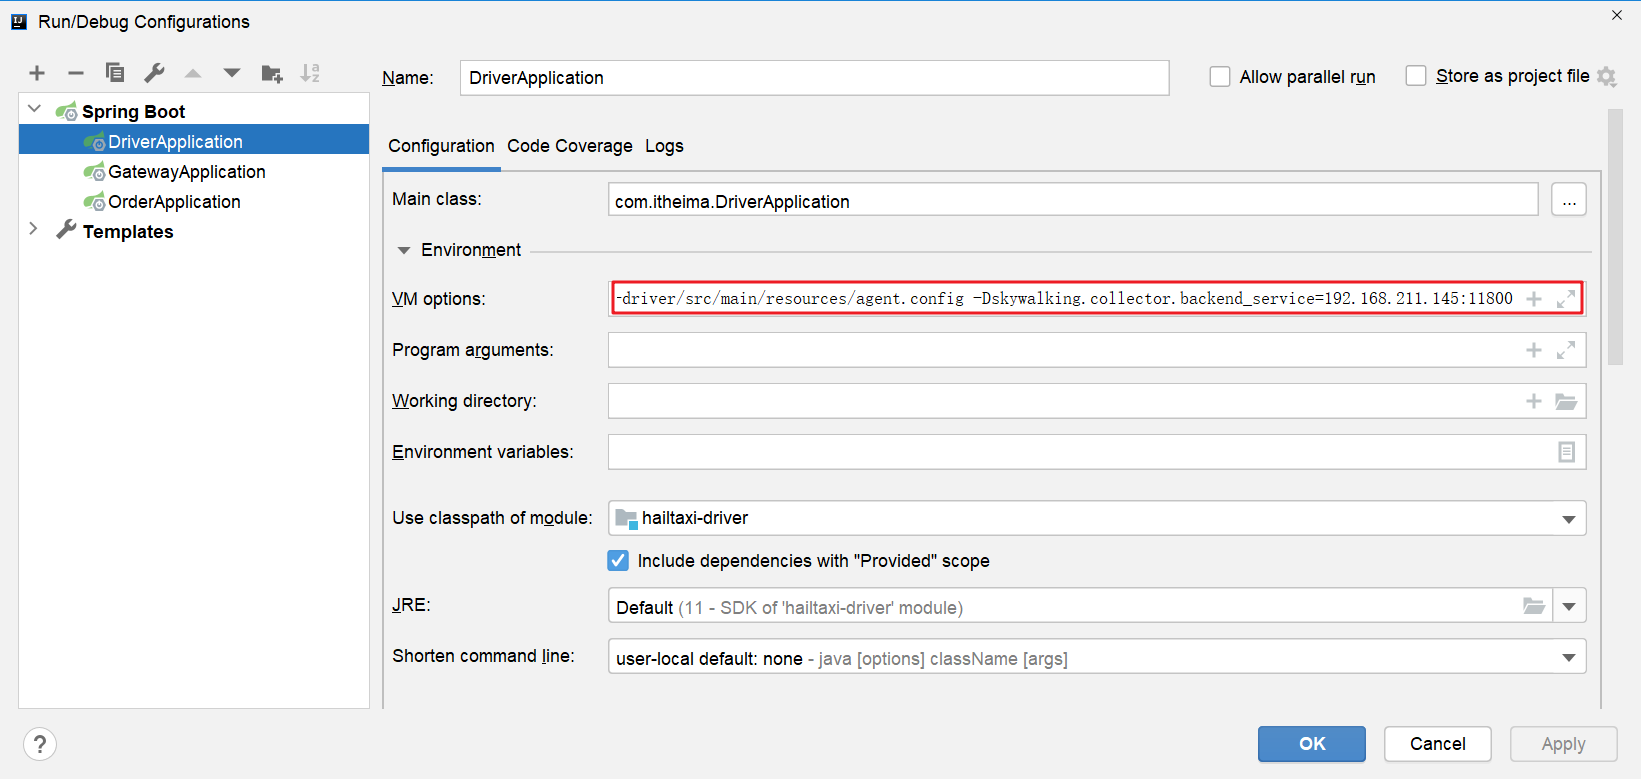Open Shorten command line dropdown
Image resolution: width=1641 pixels, height=779 pixels.
pyautogui.click(x=1568, y=657)
